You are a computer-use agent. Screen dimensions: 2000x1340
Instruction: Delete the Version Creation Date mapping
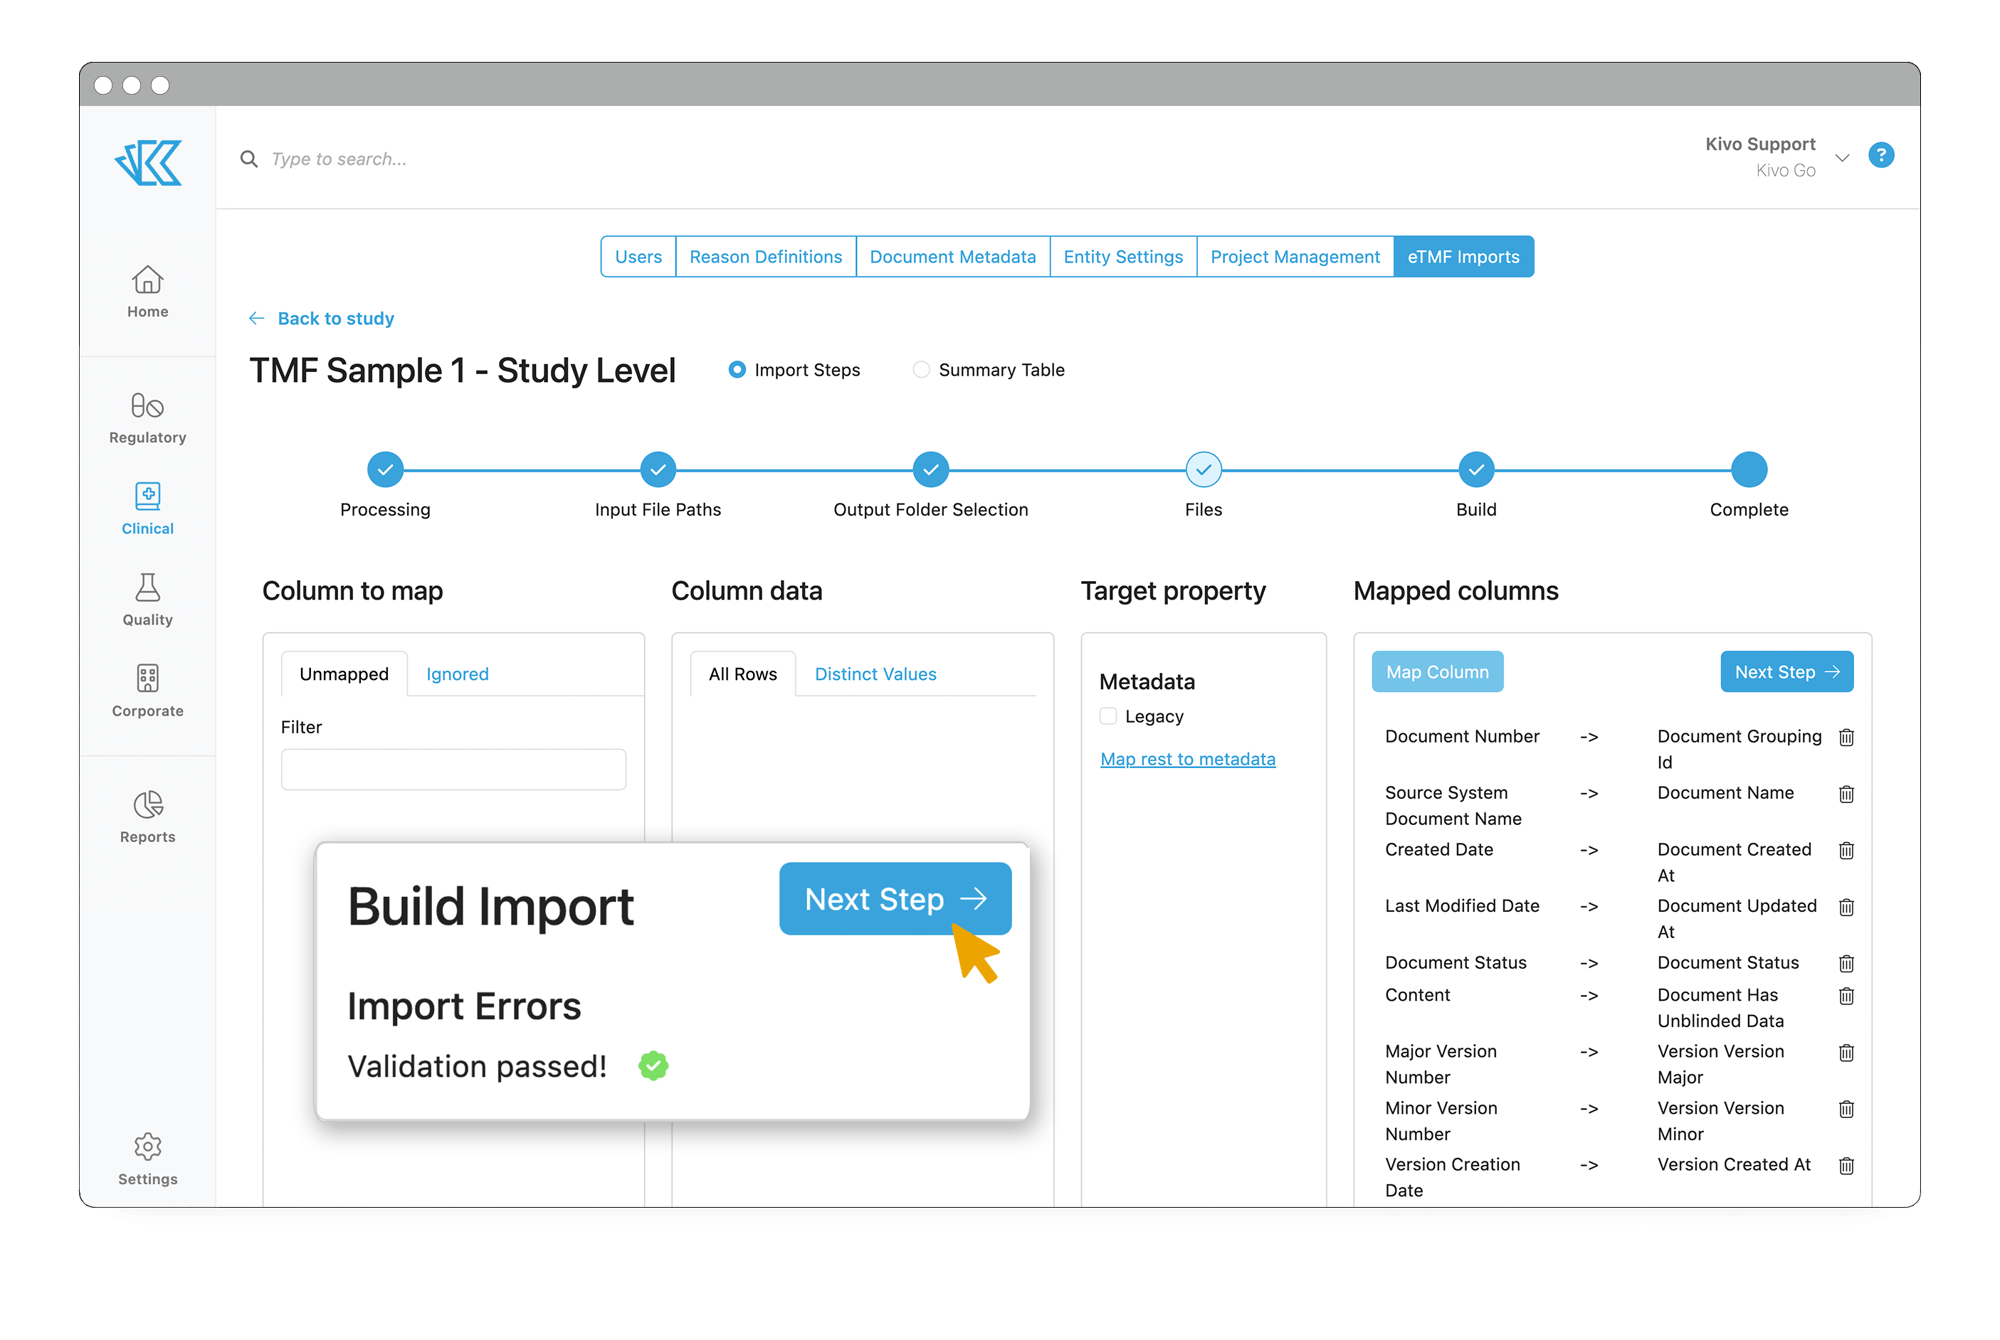[1847, 1165]
